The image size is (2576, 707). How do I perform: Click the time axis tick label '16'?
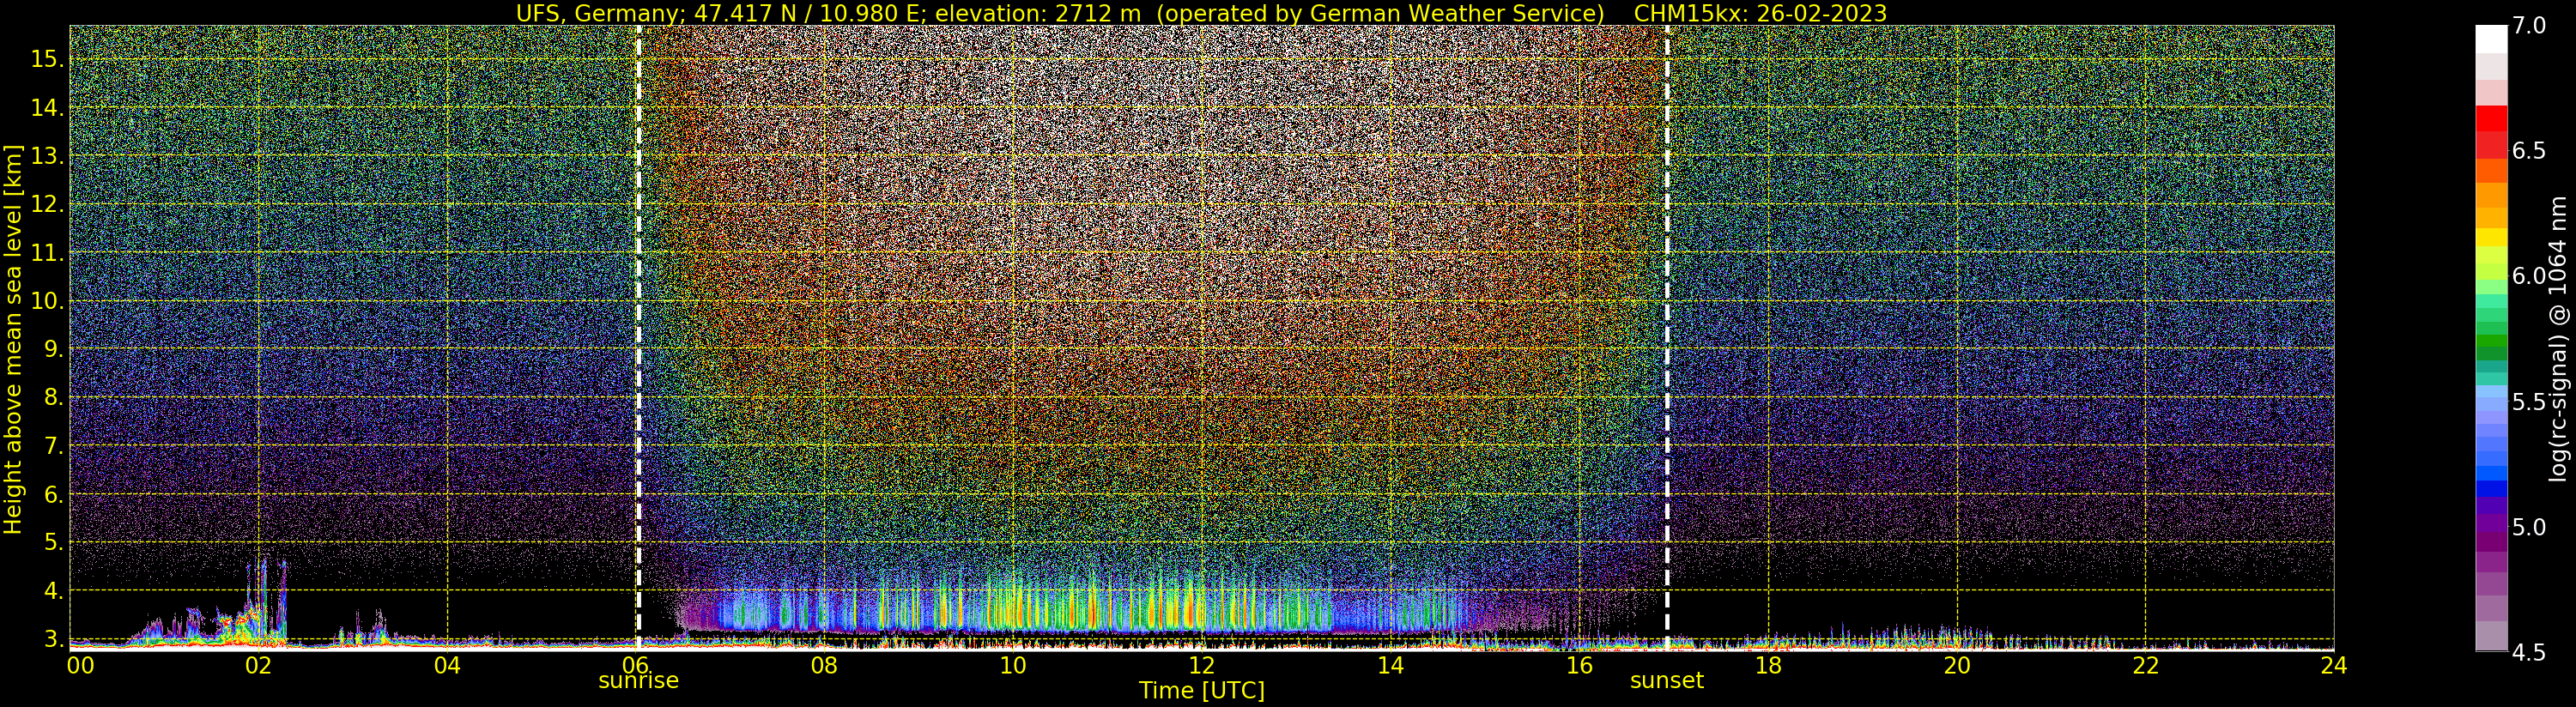click(1579, 665)
